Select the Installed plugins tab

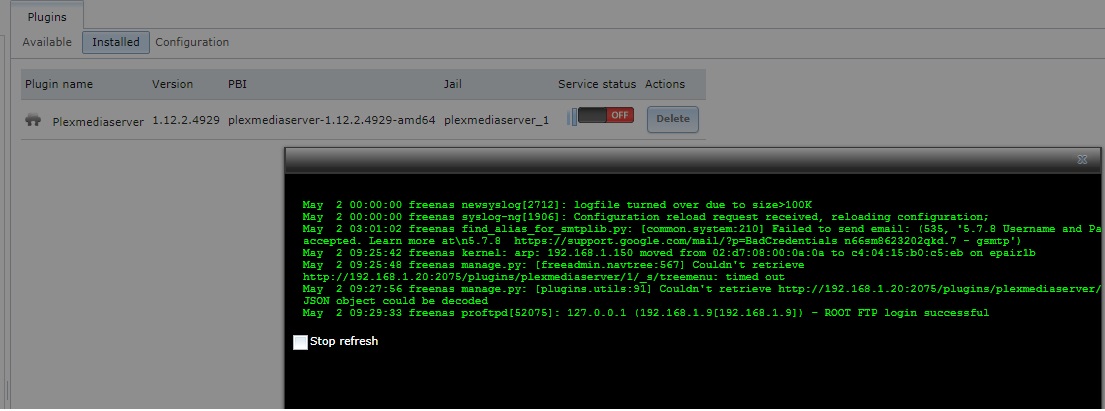click(116, 42)
